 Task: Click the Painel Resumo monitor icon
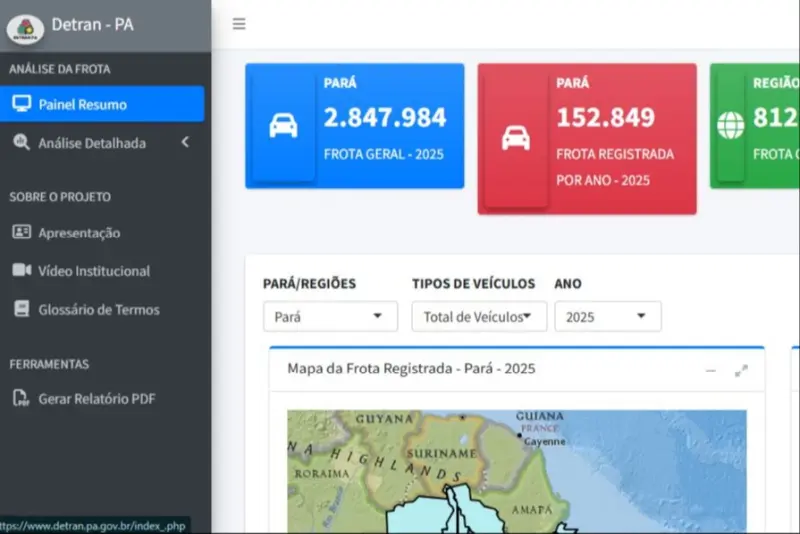[x=21, y=104]
